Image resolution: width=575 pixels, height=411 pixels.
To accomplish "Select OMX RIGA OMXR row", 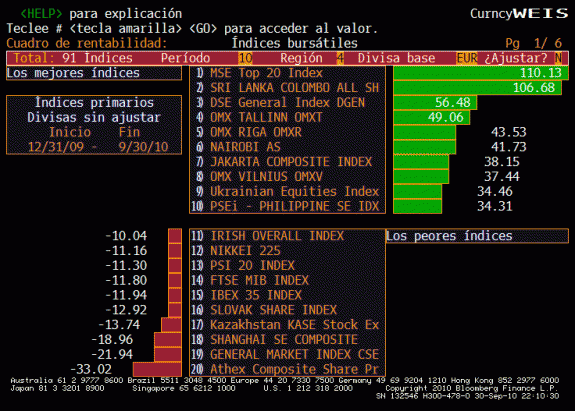I will pyautogui.click(x=288, y=132).
